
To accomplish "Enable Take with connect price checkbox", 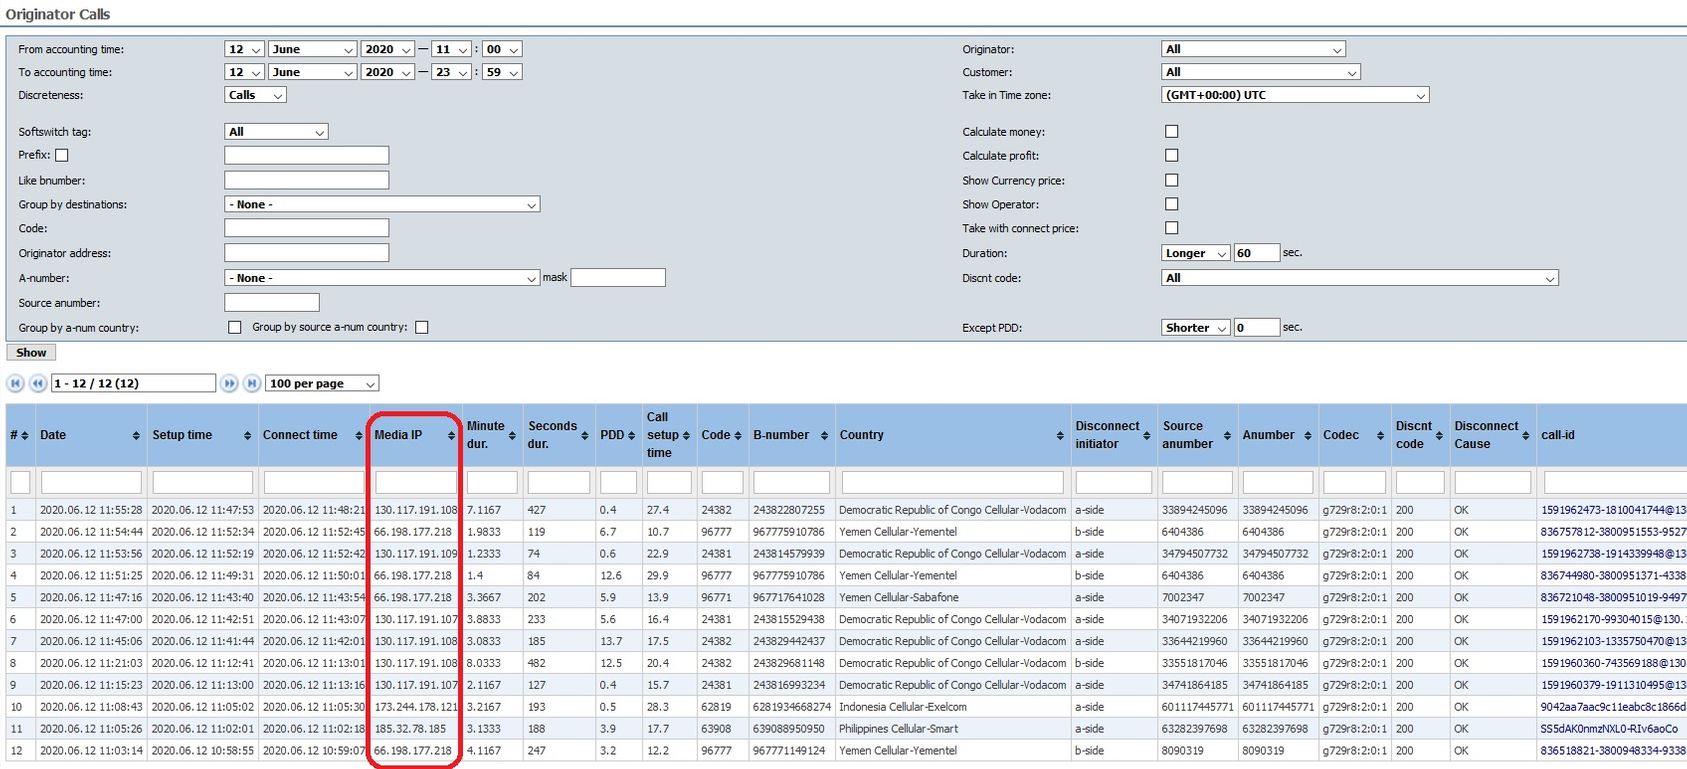I will pyautogui.click(x=1172, y=228).
